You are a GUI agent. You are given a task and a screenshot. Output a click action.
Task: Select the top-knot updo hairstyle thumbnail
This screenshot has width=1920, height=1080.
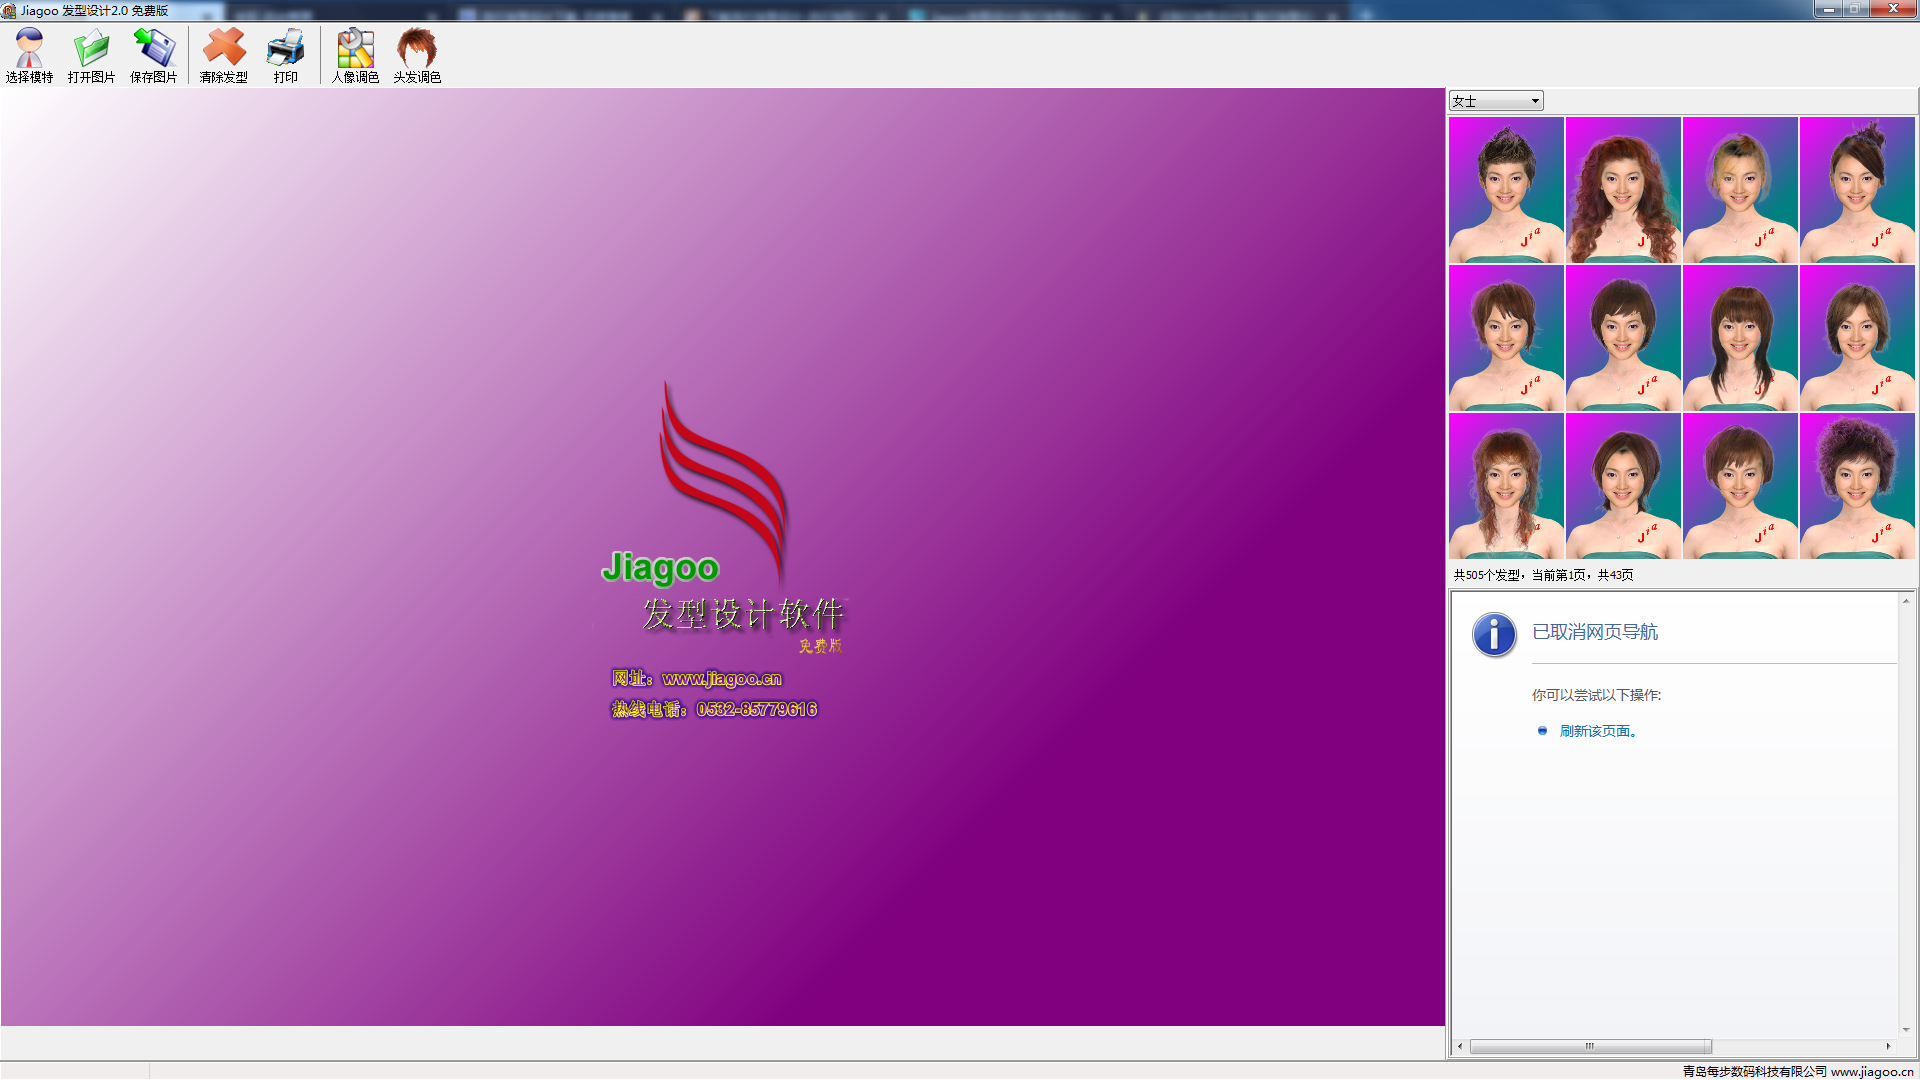(x=1857, y=190)
